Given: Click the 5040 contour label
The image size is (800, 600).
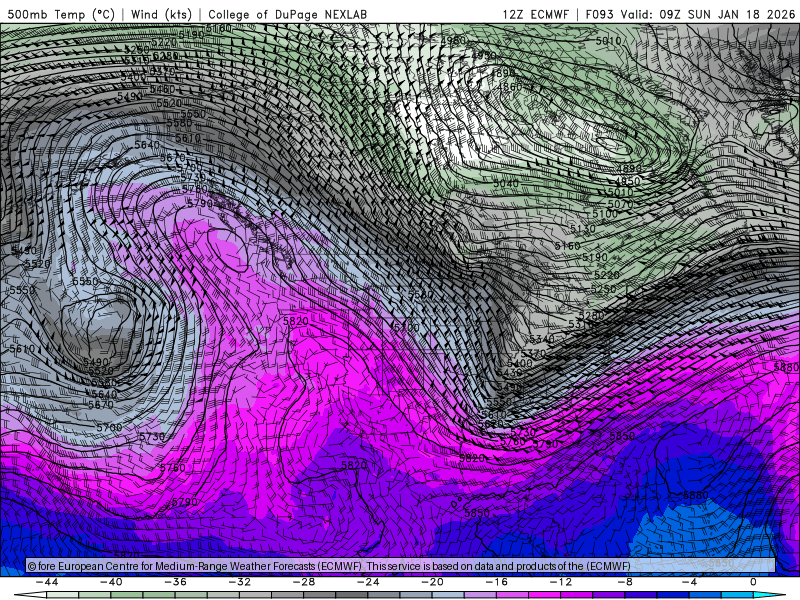Looking at the screenshot, I should tap(506, 183).
